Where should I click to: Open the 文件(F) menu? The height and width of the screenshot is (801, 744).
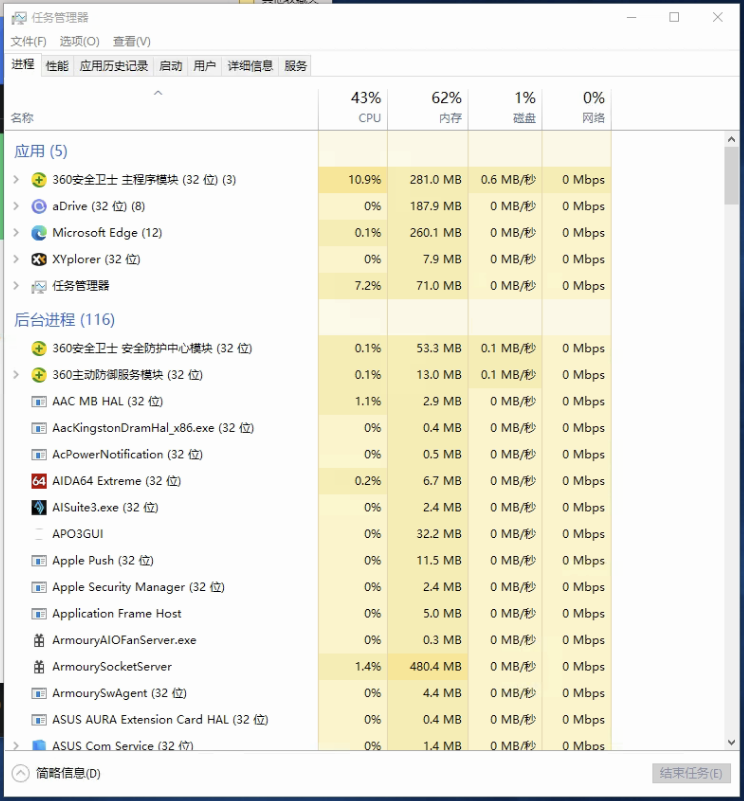point(29,41)
